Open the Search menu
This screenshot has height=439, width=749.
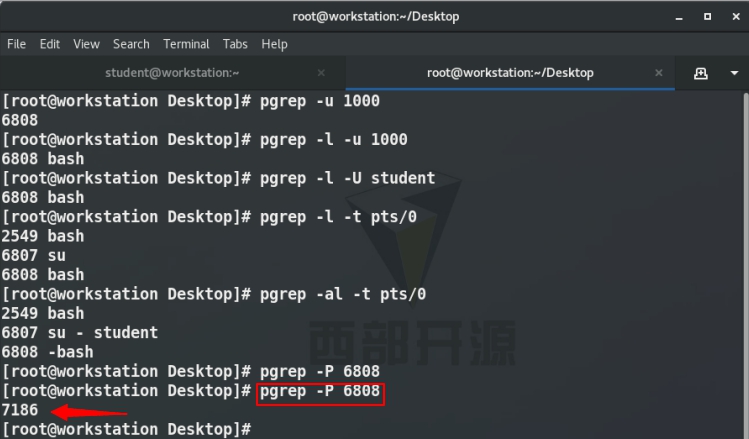(131, 44)
